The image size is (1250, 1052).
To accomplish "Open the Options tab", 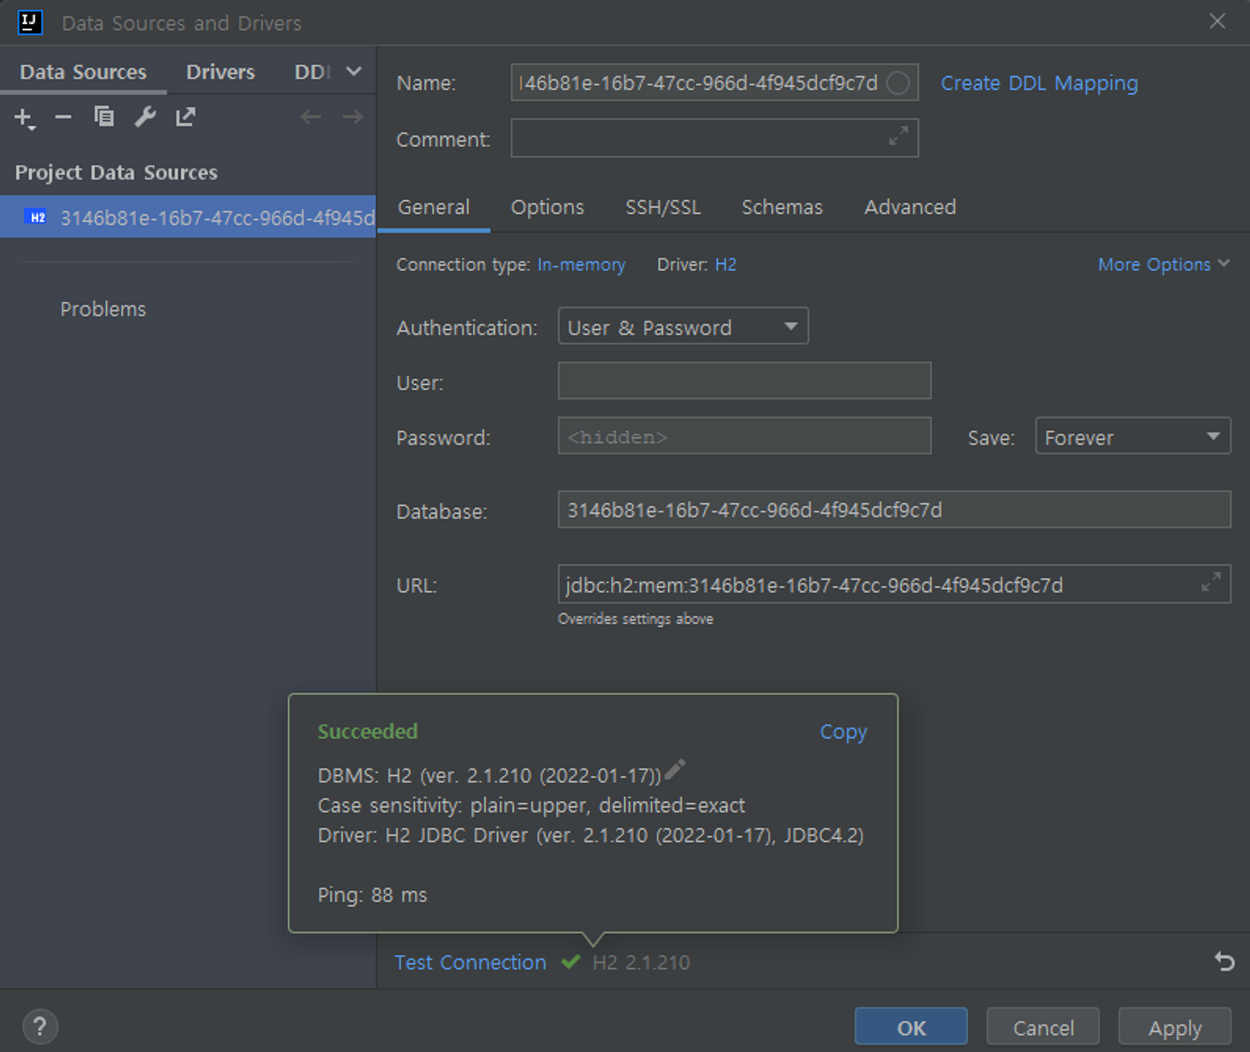I will [547, 207].
